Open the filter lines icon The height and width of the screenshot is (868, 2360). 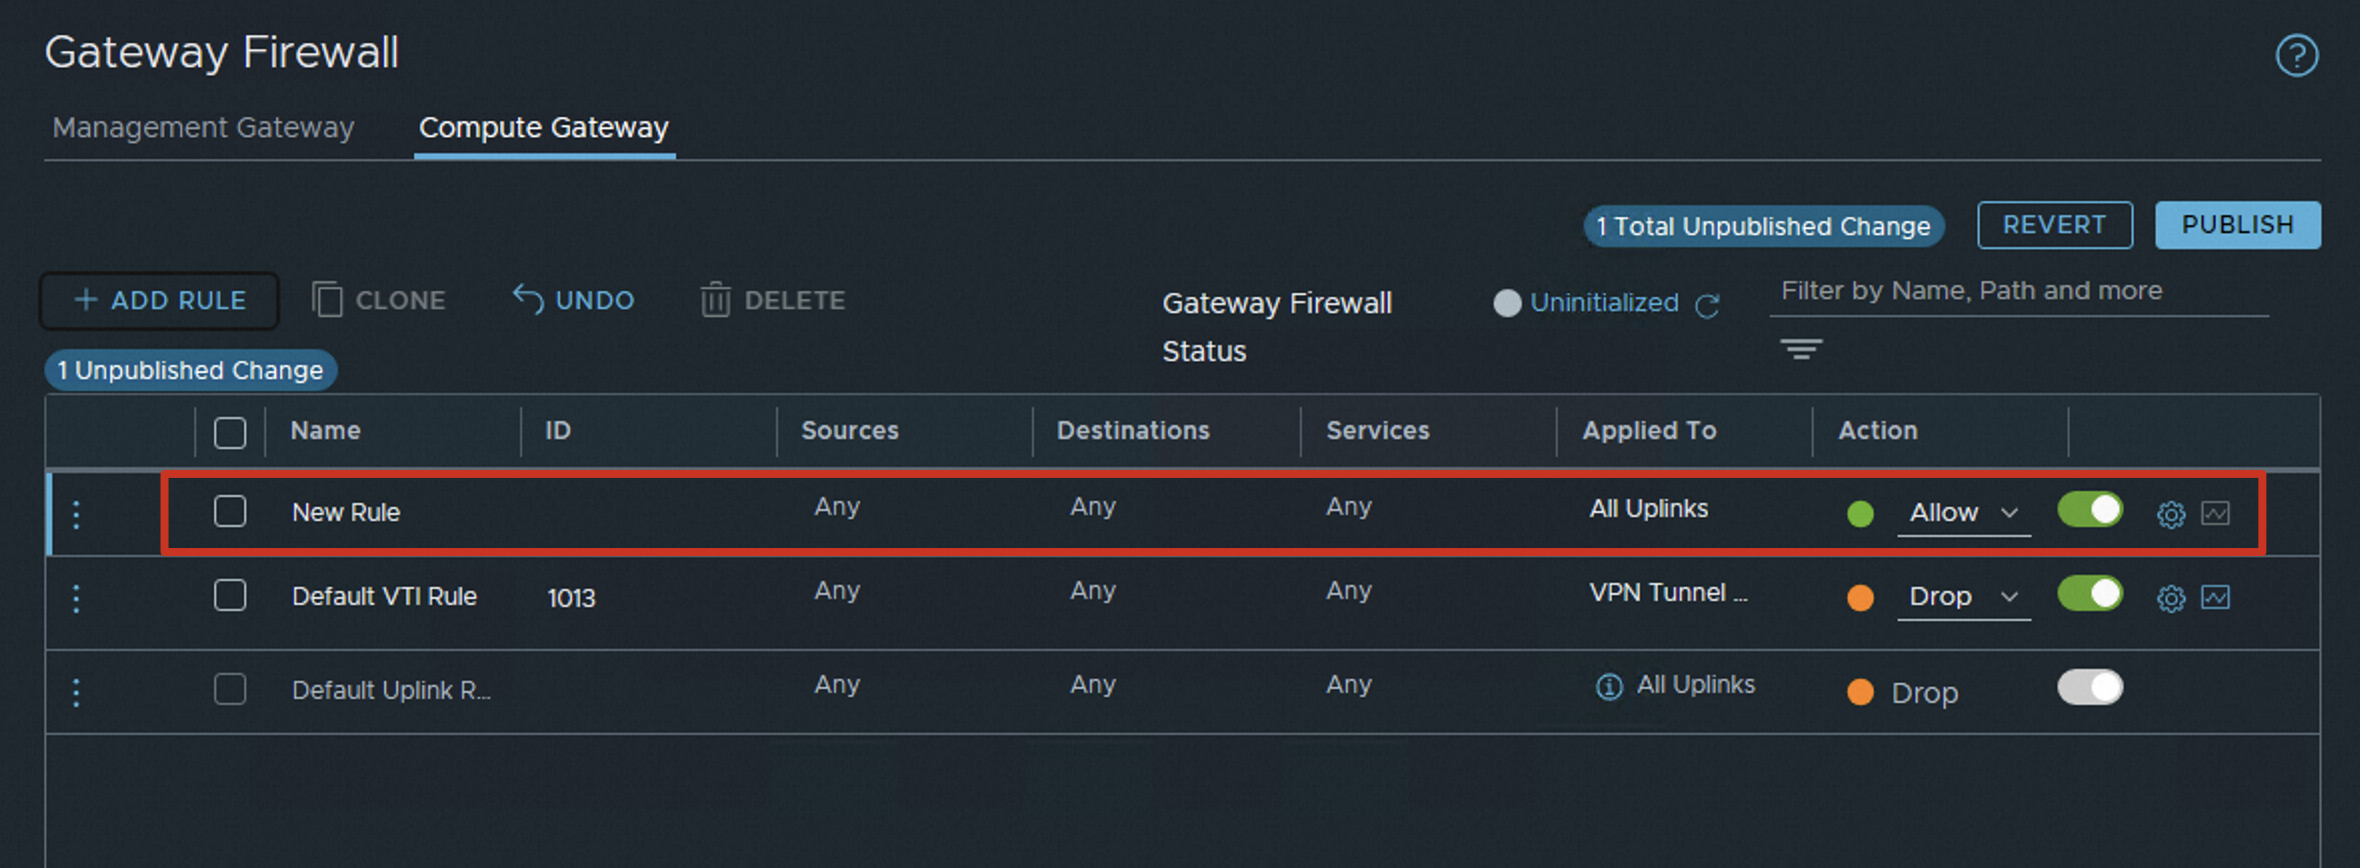pyautogui.click(x=1800, y=349)
